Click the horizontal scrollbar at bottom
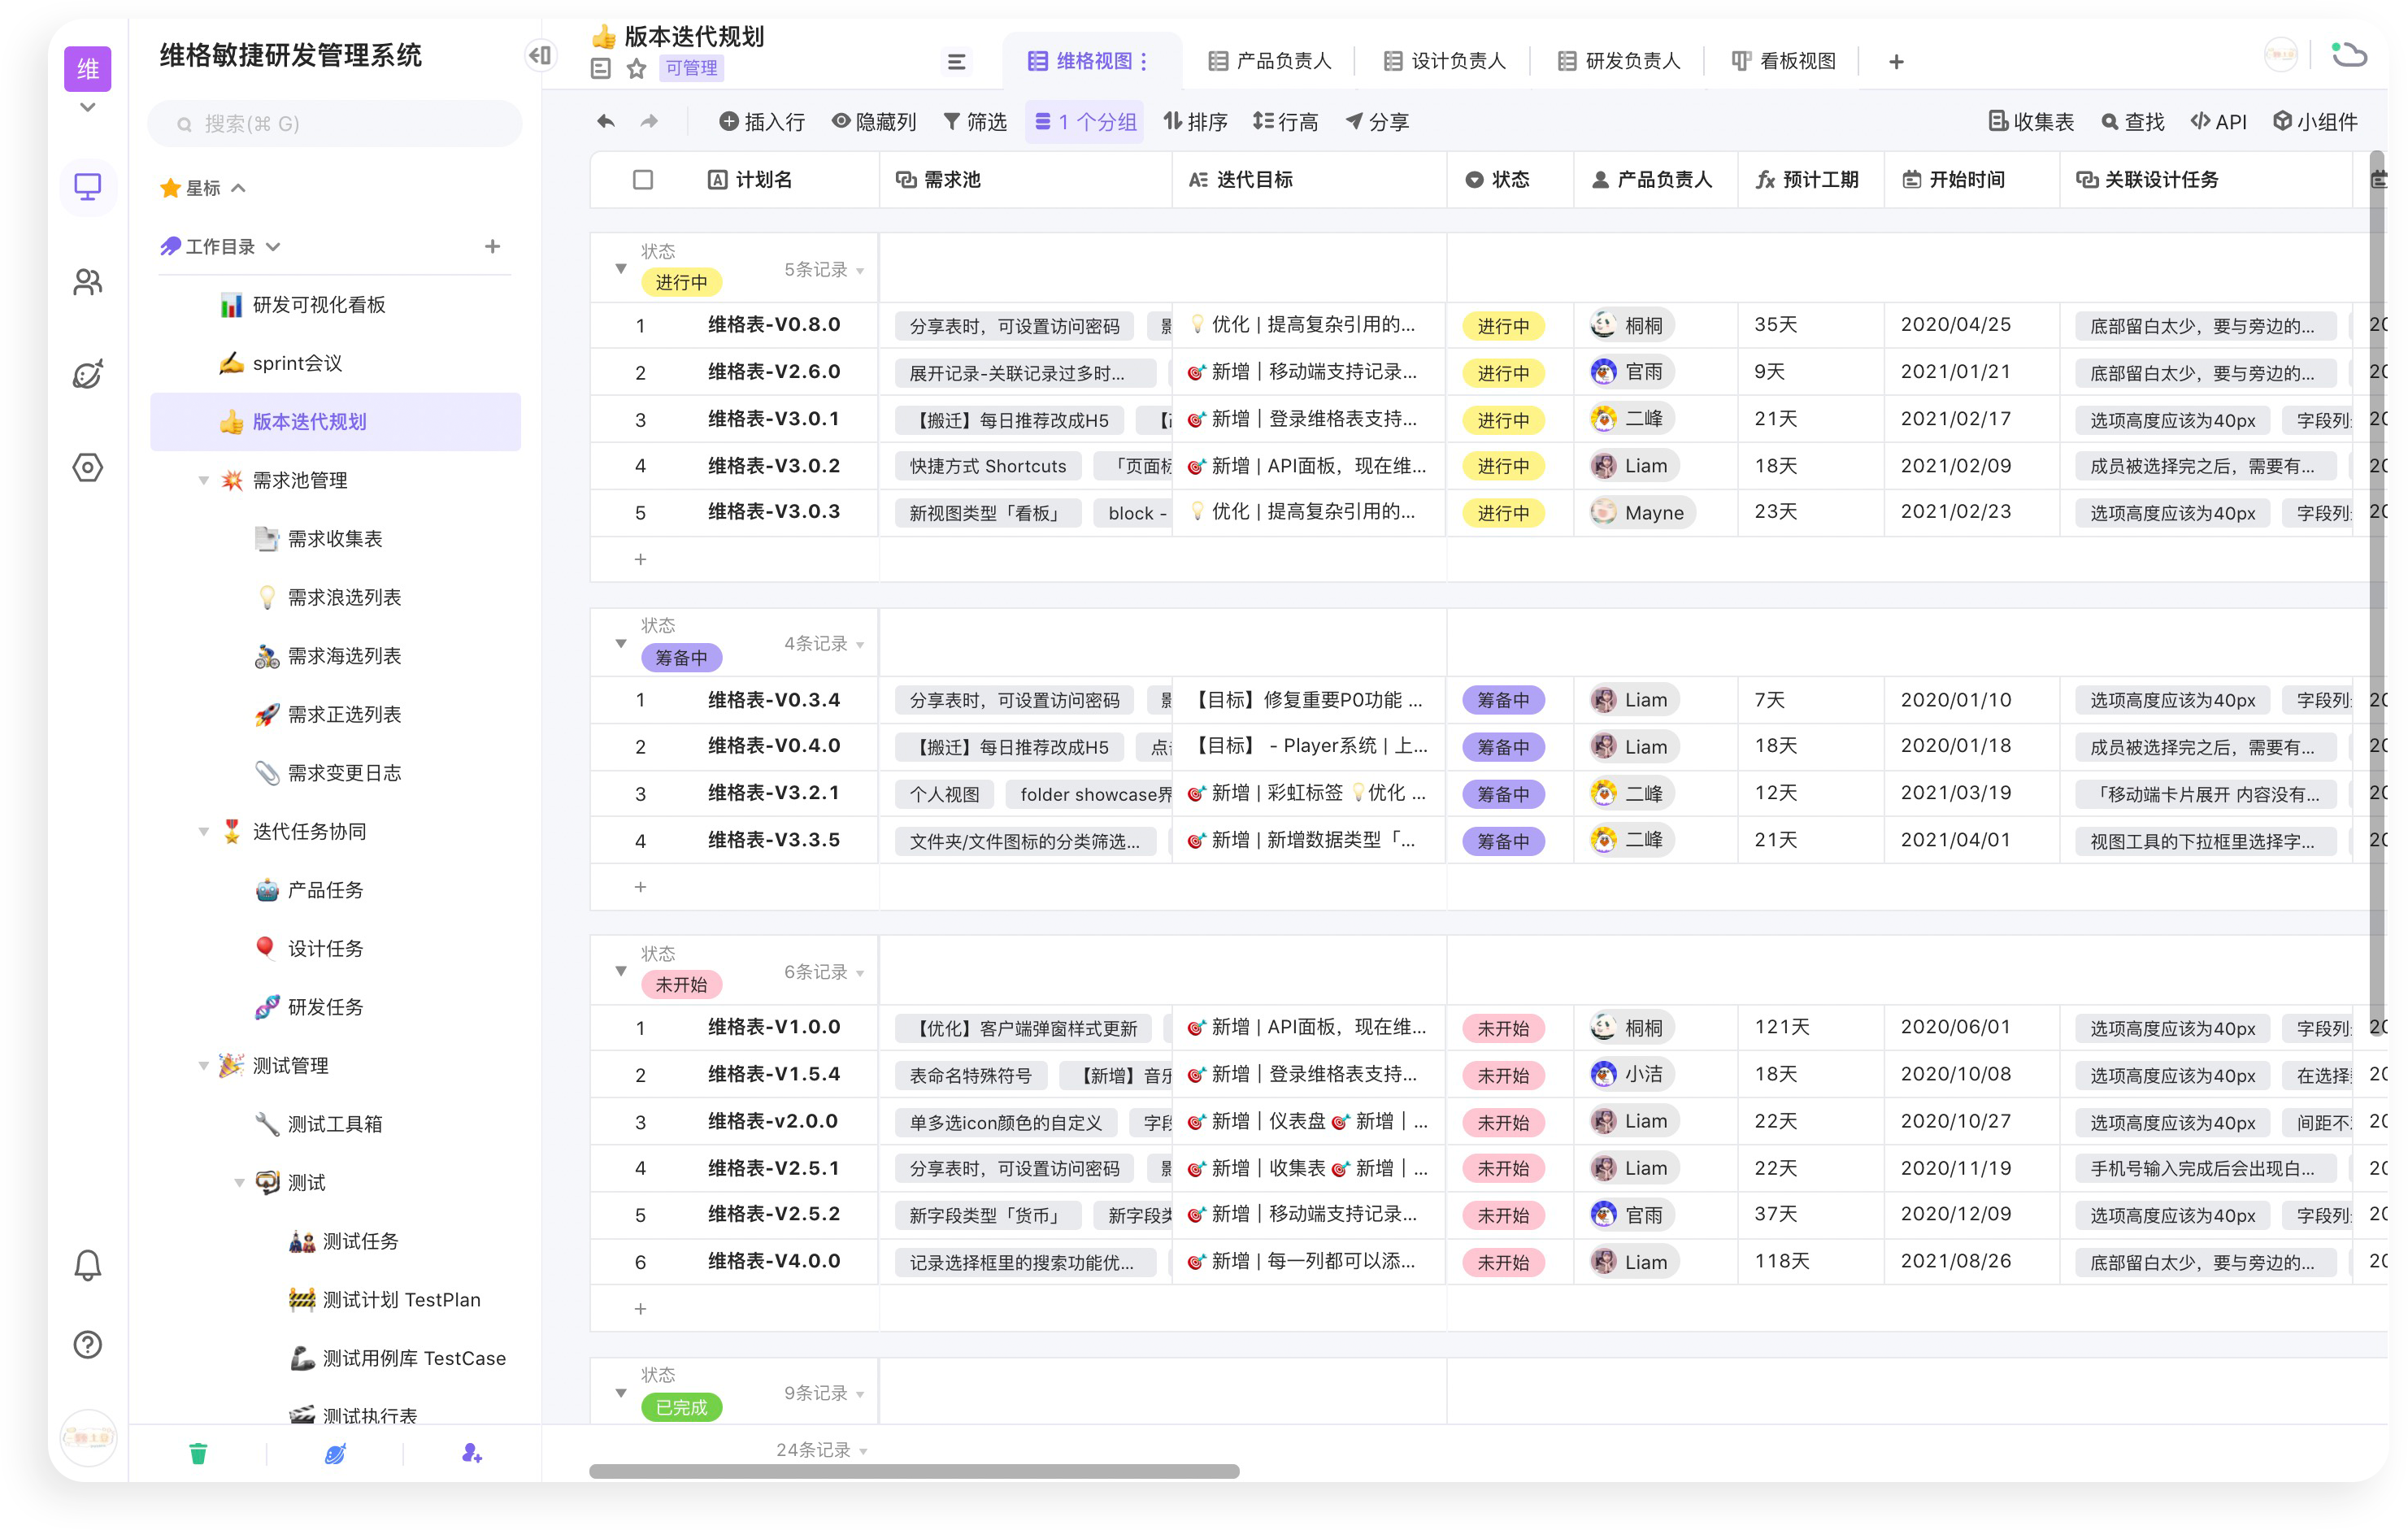This screenshot has width=2408, height=1530. pos(914,1471)
